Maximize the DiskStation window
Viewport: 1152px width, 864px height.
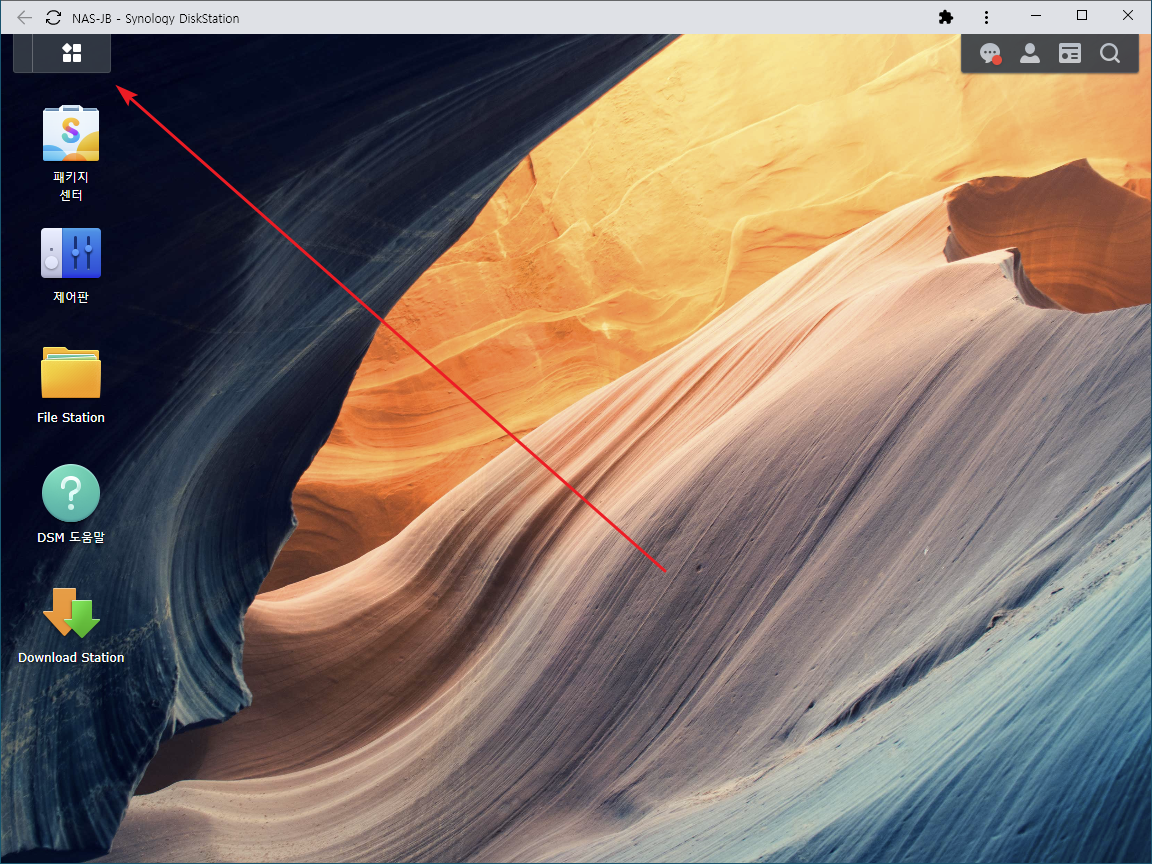click(1081, 15)
